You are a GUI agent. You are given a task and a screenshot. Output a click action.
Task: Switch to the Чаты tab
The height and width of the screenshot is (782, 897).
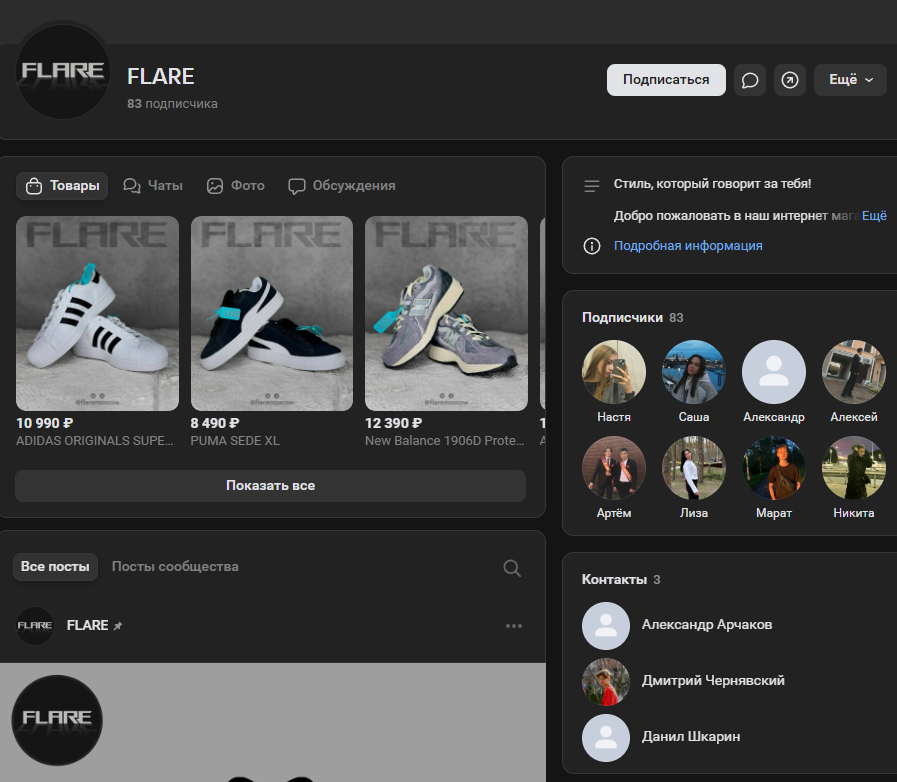[x=153, y=186]
